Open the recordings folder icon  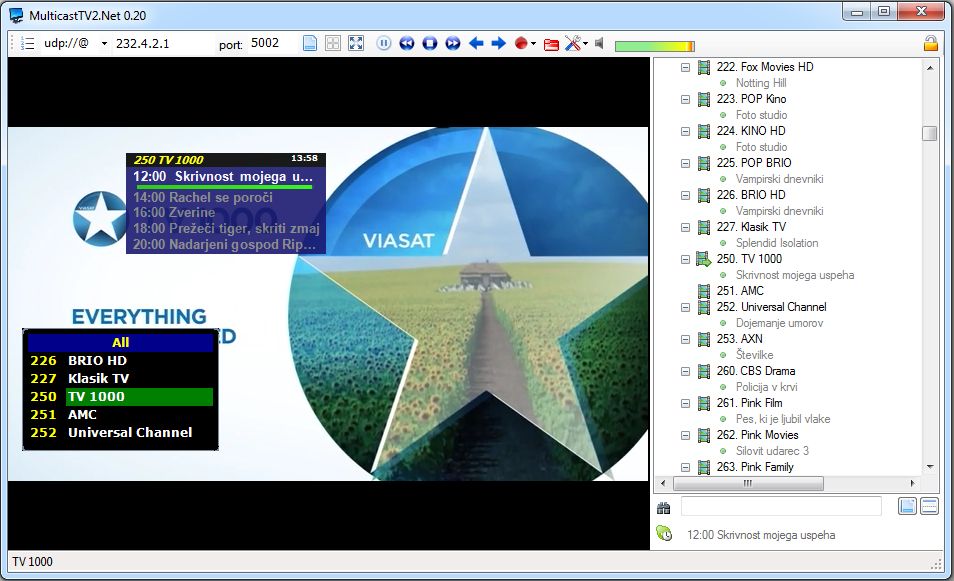point(551,44)
